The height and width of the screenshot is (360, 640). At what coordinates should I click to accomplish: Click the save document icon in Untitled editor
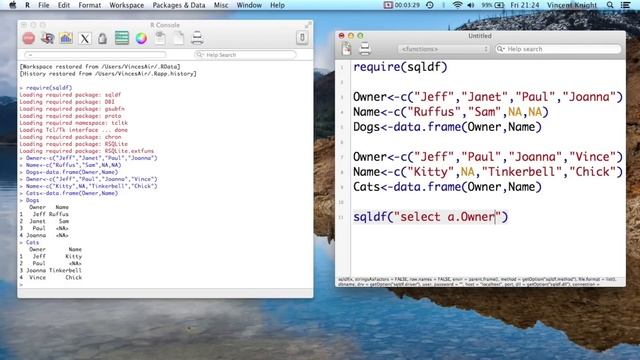[x=347, y=49]
